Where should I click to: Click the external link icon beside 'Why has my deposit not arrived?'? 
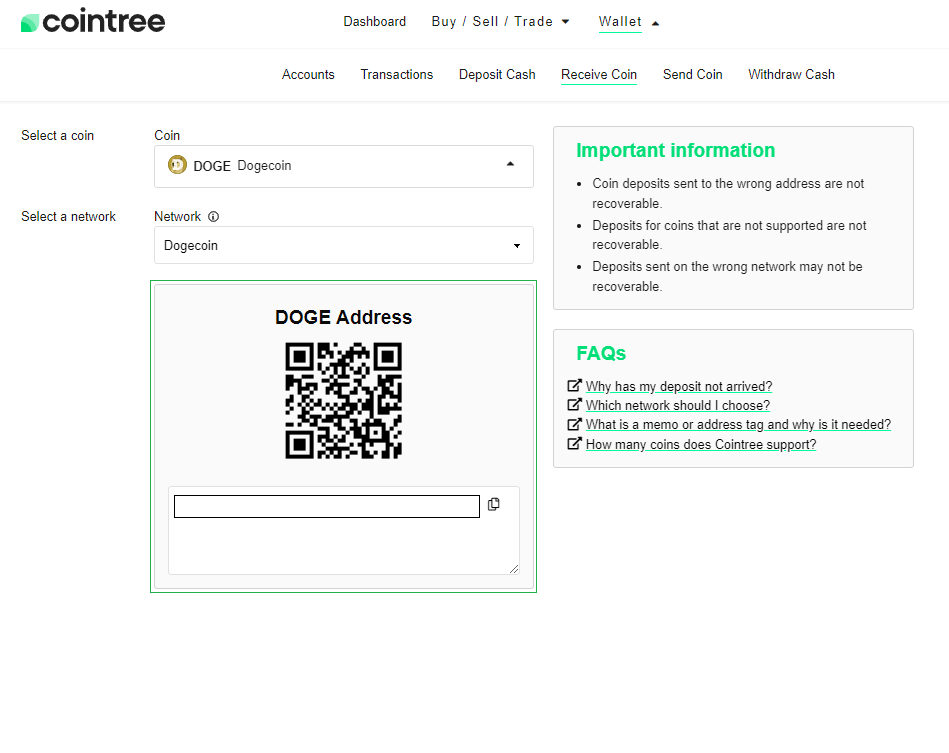click(x=574, y=386)
